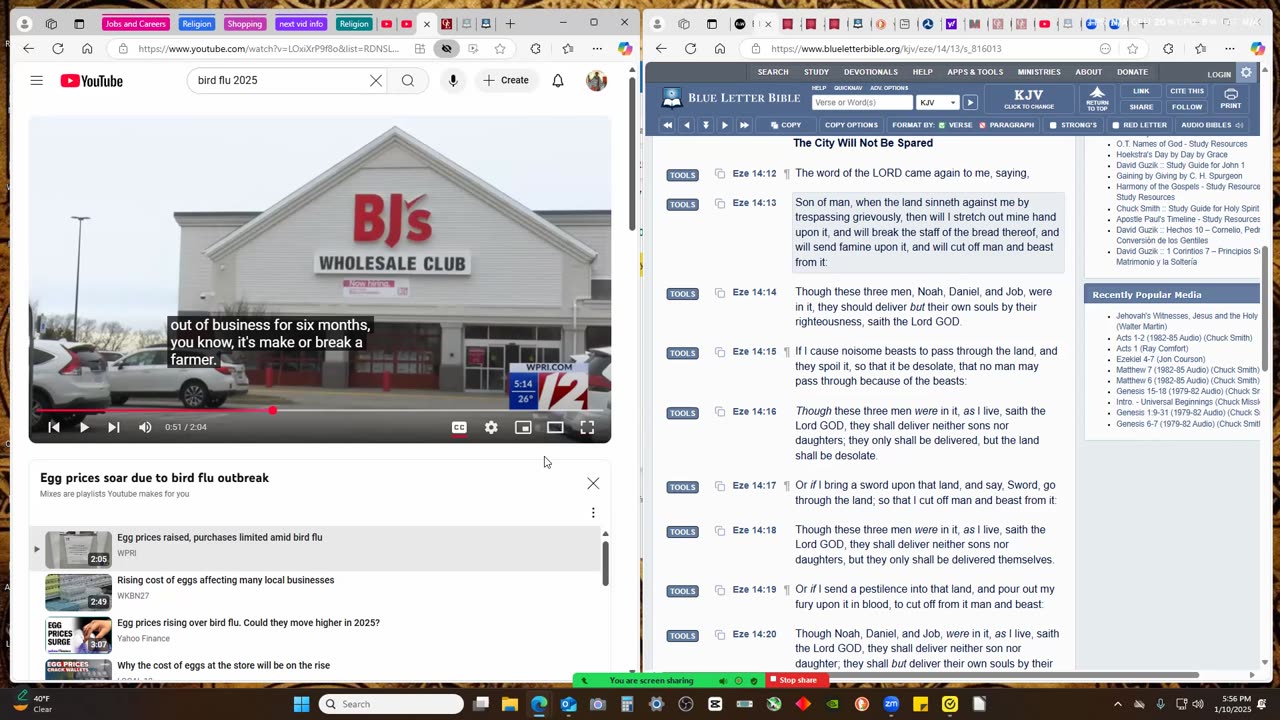The width and height of the screenshot is (1280, 720).
Task: Copy the passage with the COPY button
Action: point(786,125)
